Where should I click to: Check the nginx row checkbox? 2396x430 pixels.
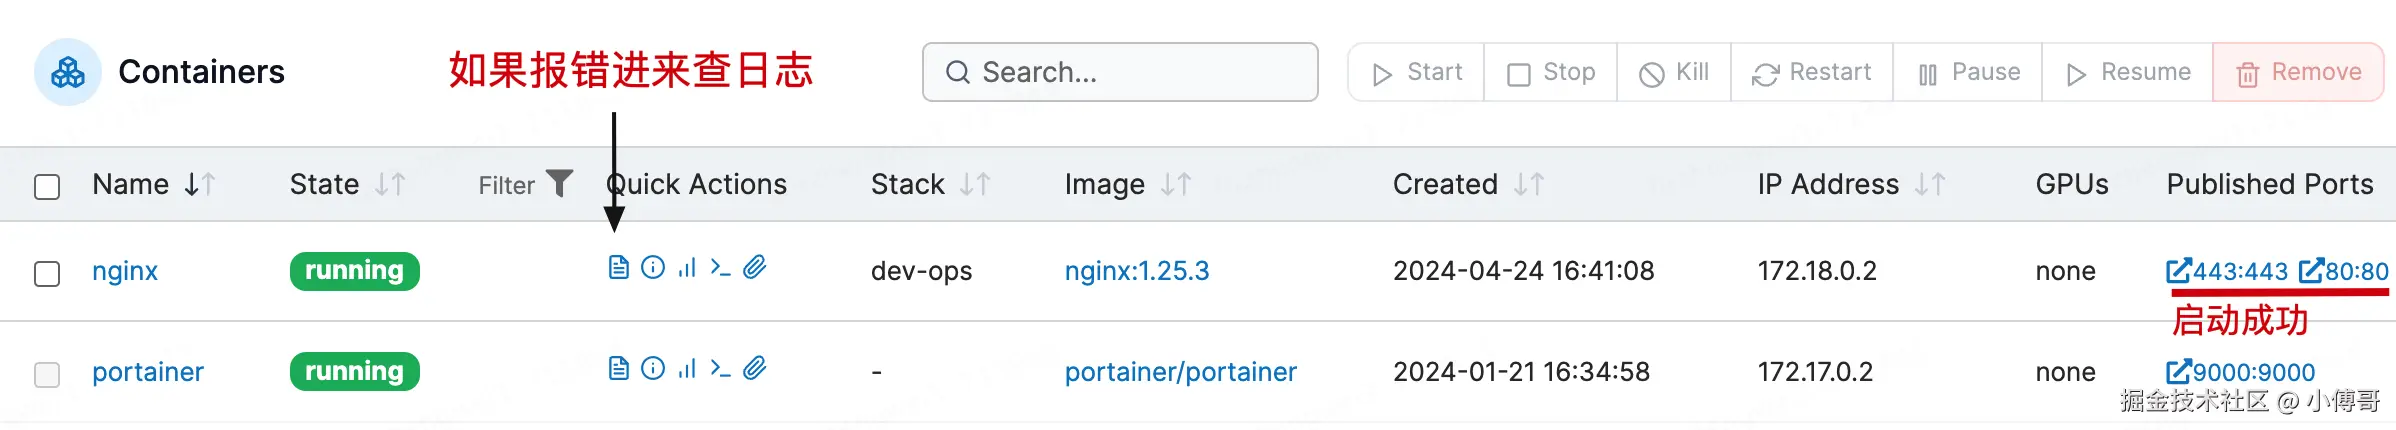click(x=47, y=274)
